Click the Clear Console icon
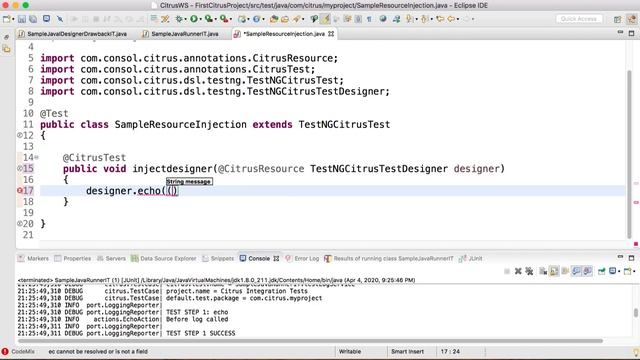Viewport: 640px width, 360px height. point(543,271)
